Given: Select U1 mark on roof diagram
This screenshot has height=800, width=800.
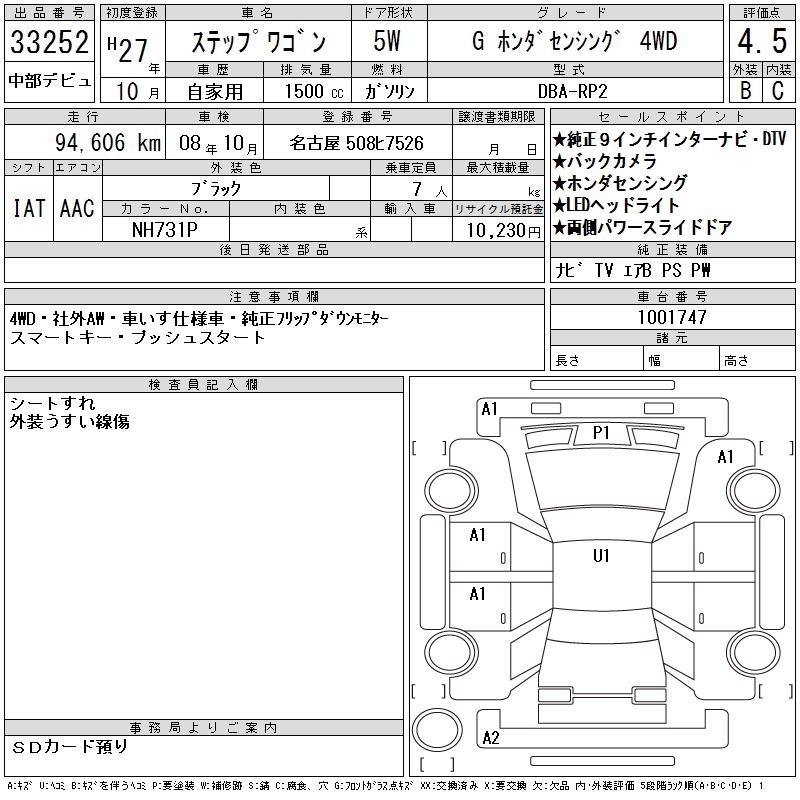Looking at the screenshot, I should [602, 556].
